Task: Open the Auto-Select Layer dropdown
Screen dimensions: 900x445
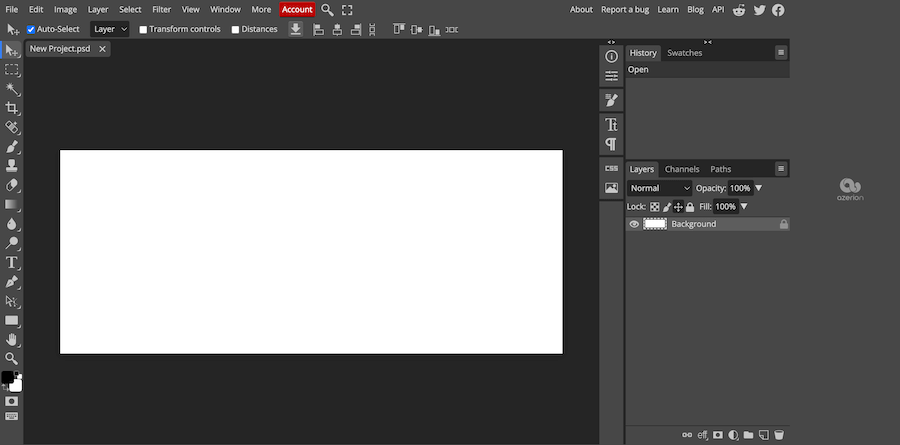Action: 110,29
